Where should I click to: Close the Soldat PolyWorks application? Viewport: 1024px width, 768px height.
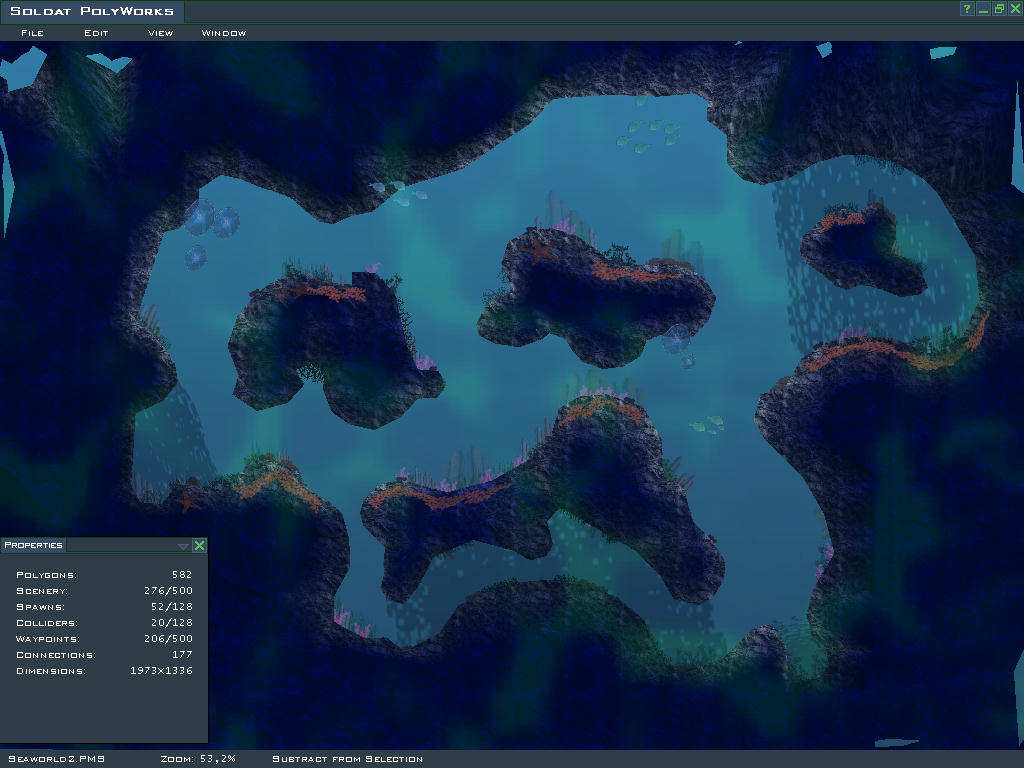[x=1015, y=9]
